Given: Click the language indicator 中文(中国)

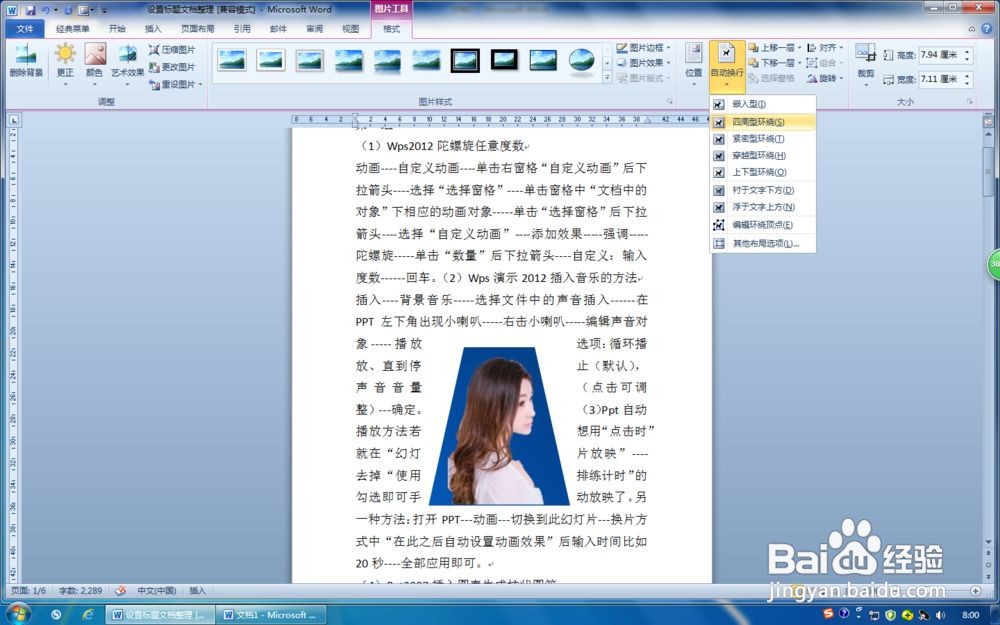Looking at the screenshot, I should (x=157, y=591).
